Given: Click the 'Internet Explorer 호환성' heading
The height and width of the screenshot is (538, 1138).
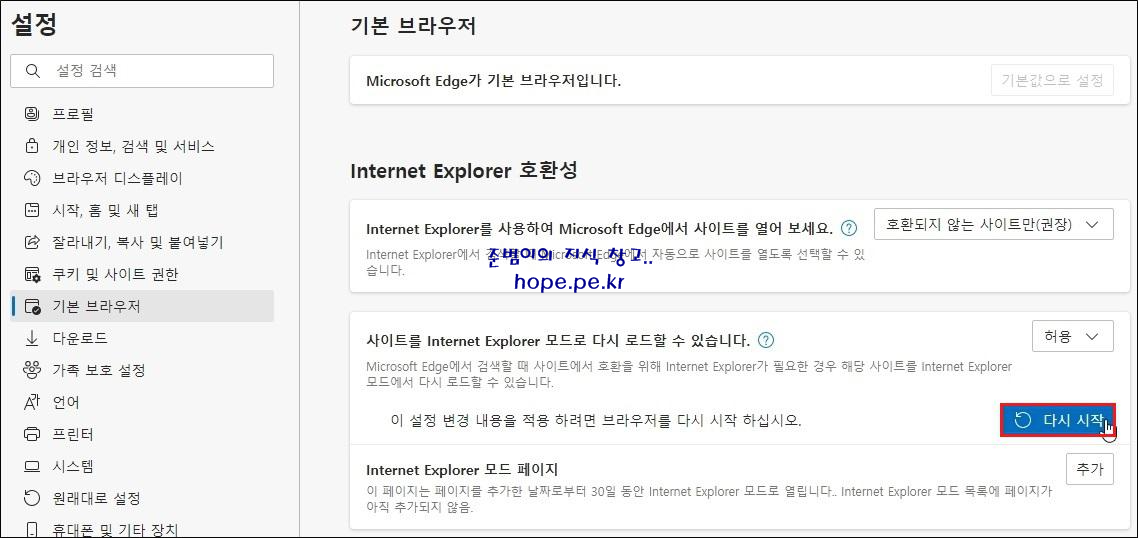Looking at the screenshot, I should point(464,171).
